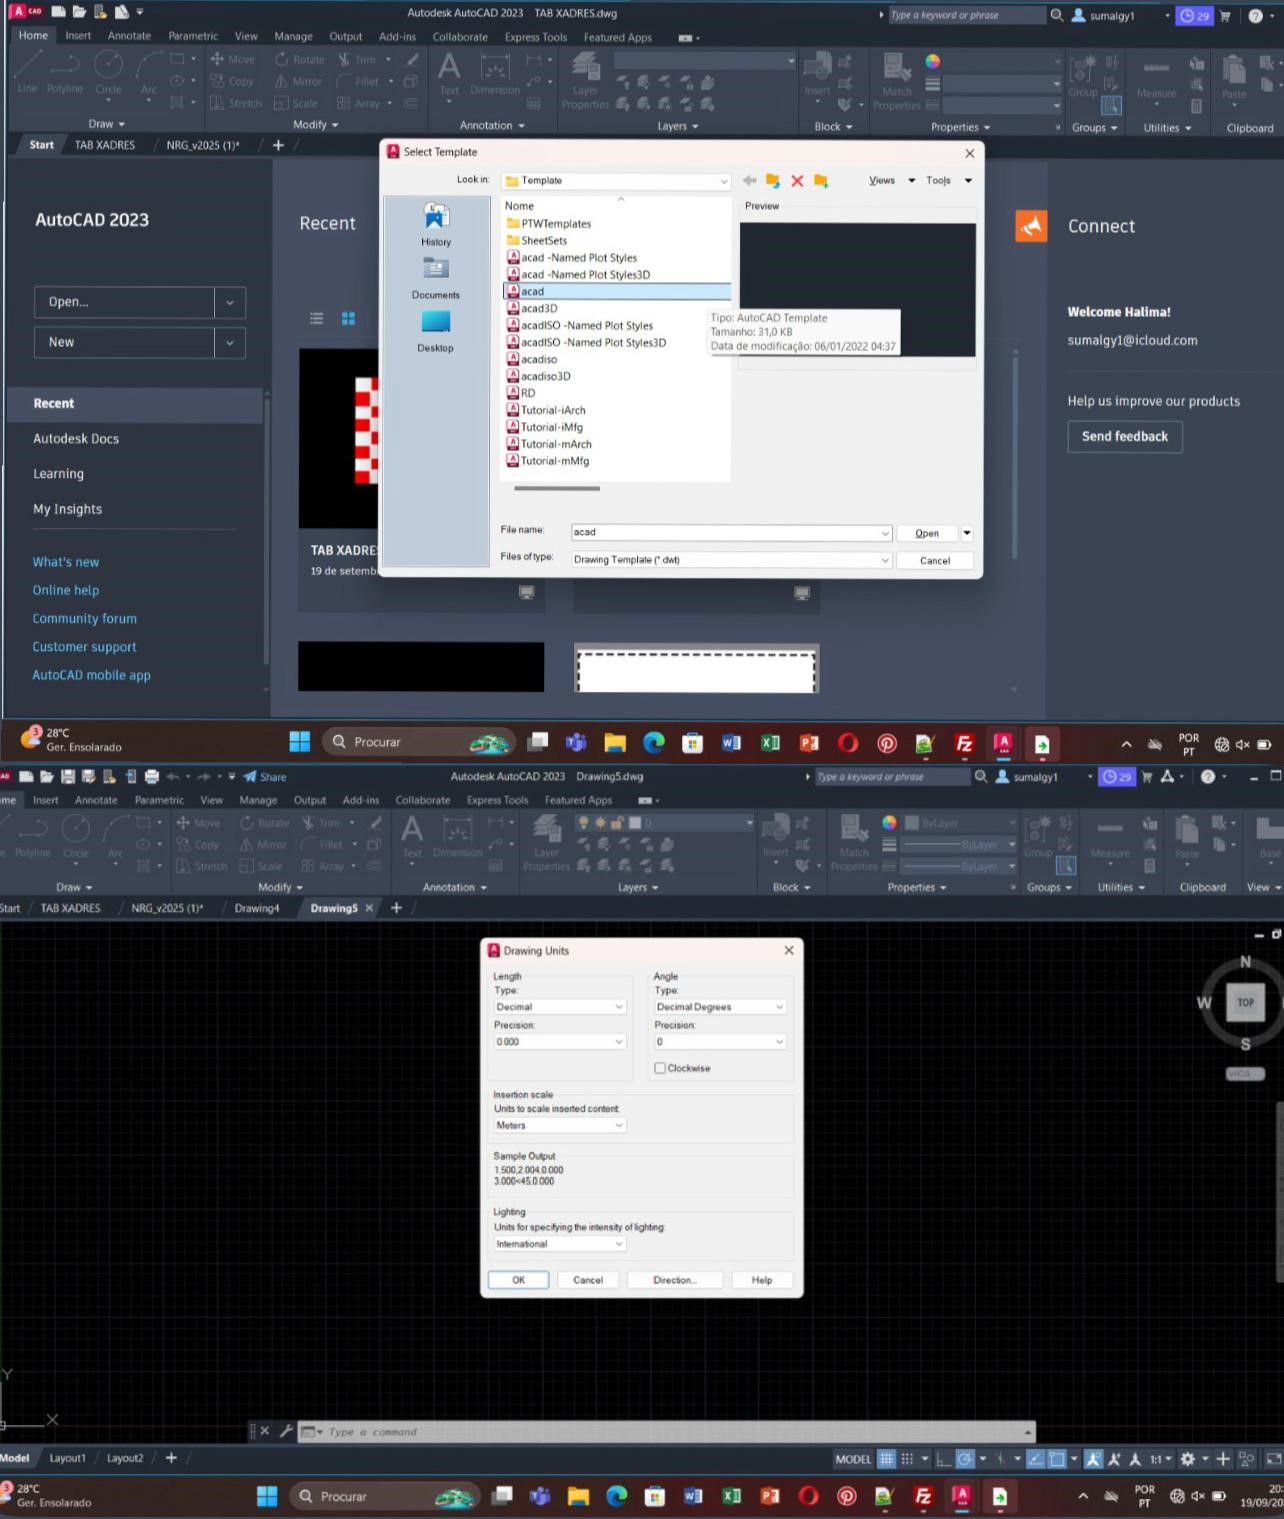Select Match Properties in the Drawing5 ribbon
Screen dimensions: 1284x1519
[x=854, y=841]
